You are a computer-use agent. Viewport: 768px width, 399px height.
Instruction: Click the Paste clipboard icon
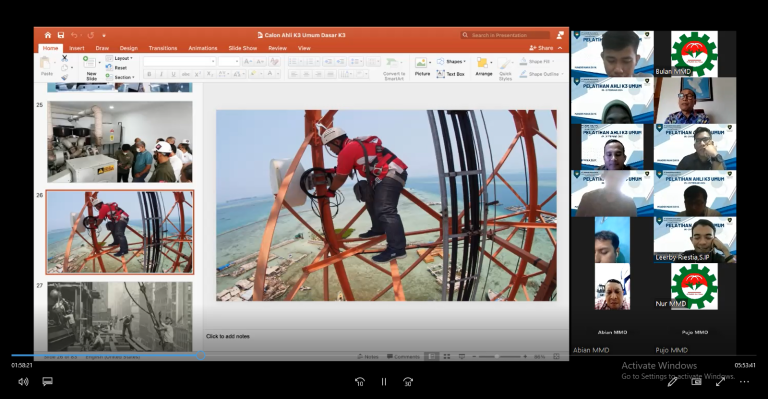pos(46,63)
